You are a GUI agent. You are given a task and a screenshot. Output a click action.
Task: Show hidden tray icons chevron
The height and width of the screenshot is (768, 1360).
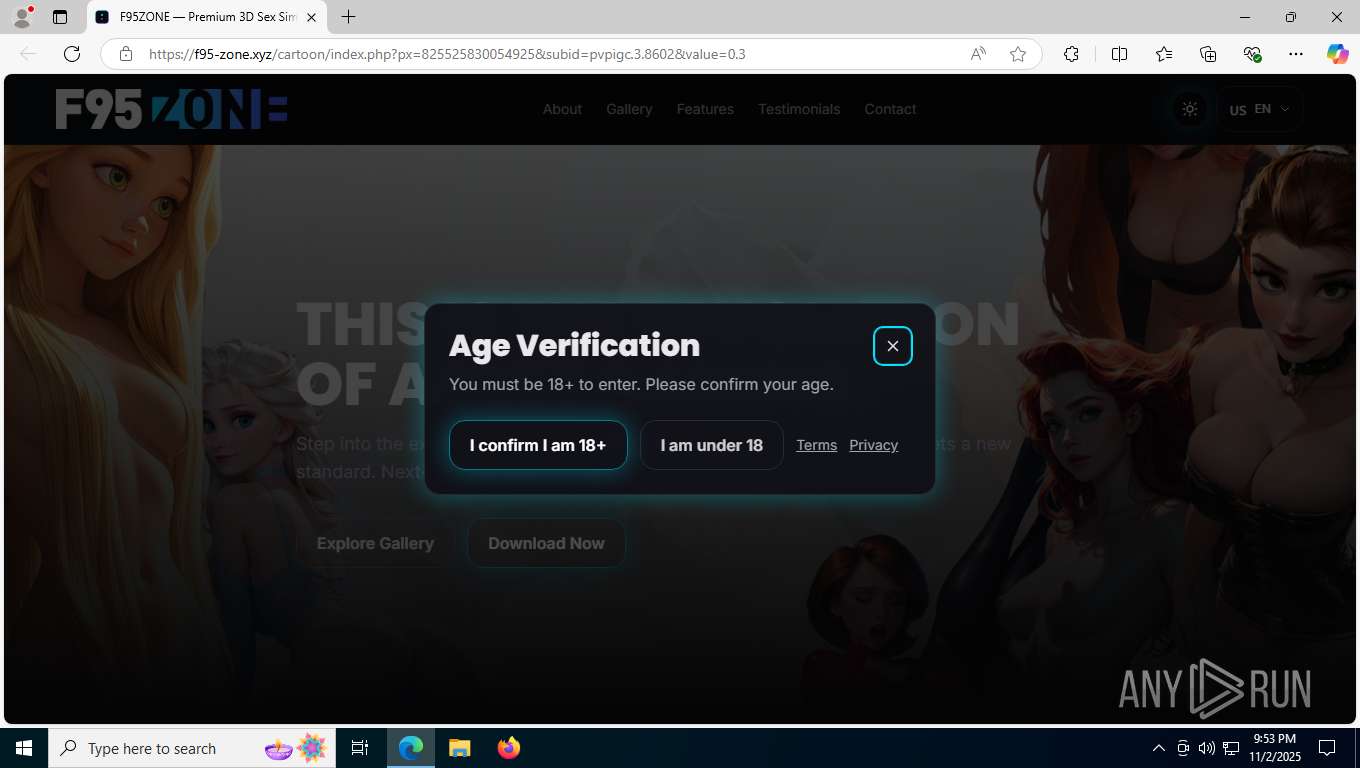click(1159, 748)
